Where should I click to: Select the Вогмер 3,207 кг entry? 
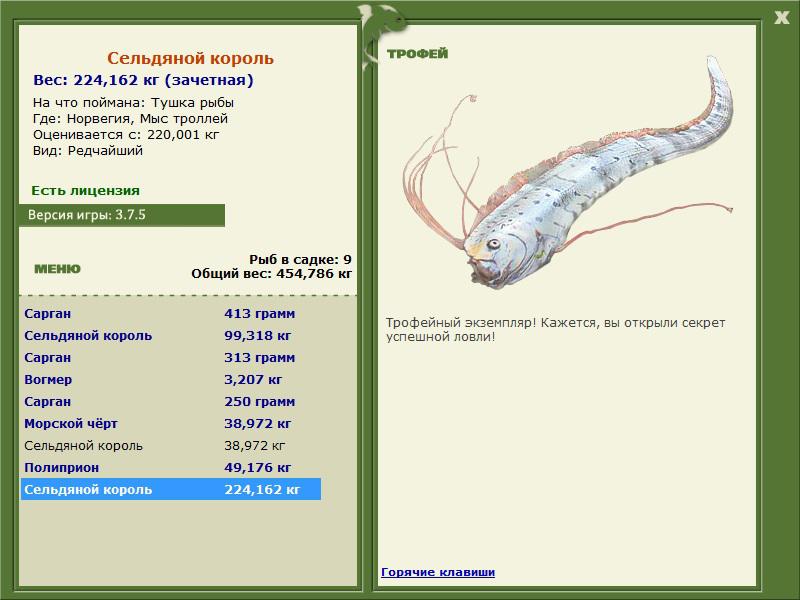tap(170, 380)
